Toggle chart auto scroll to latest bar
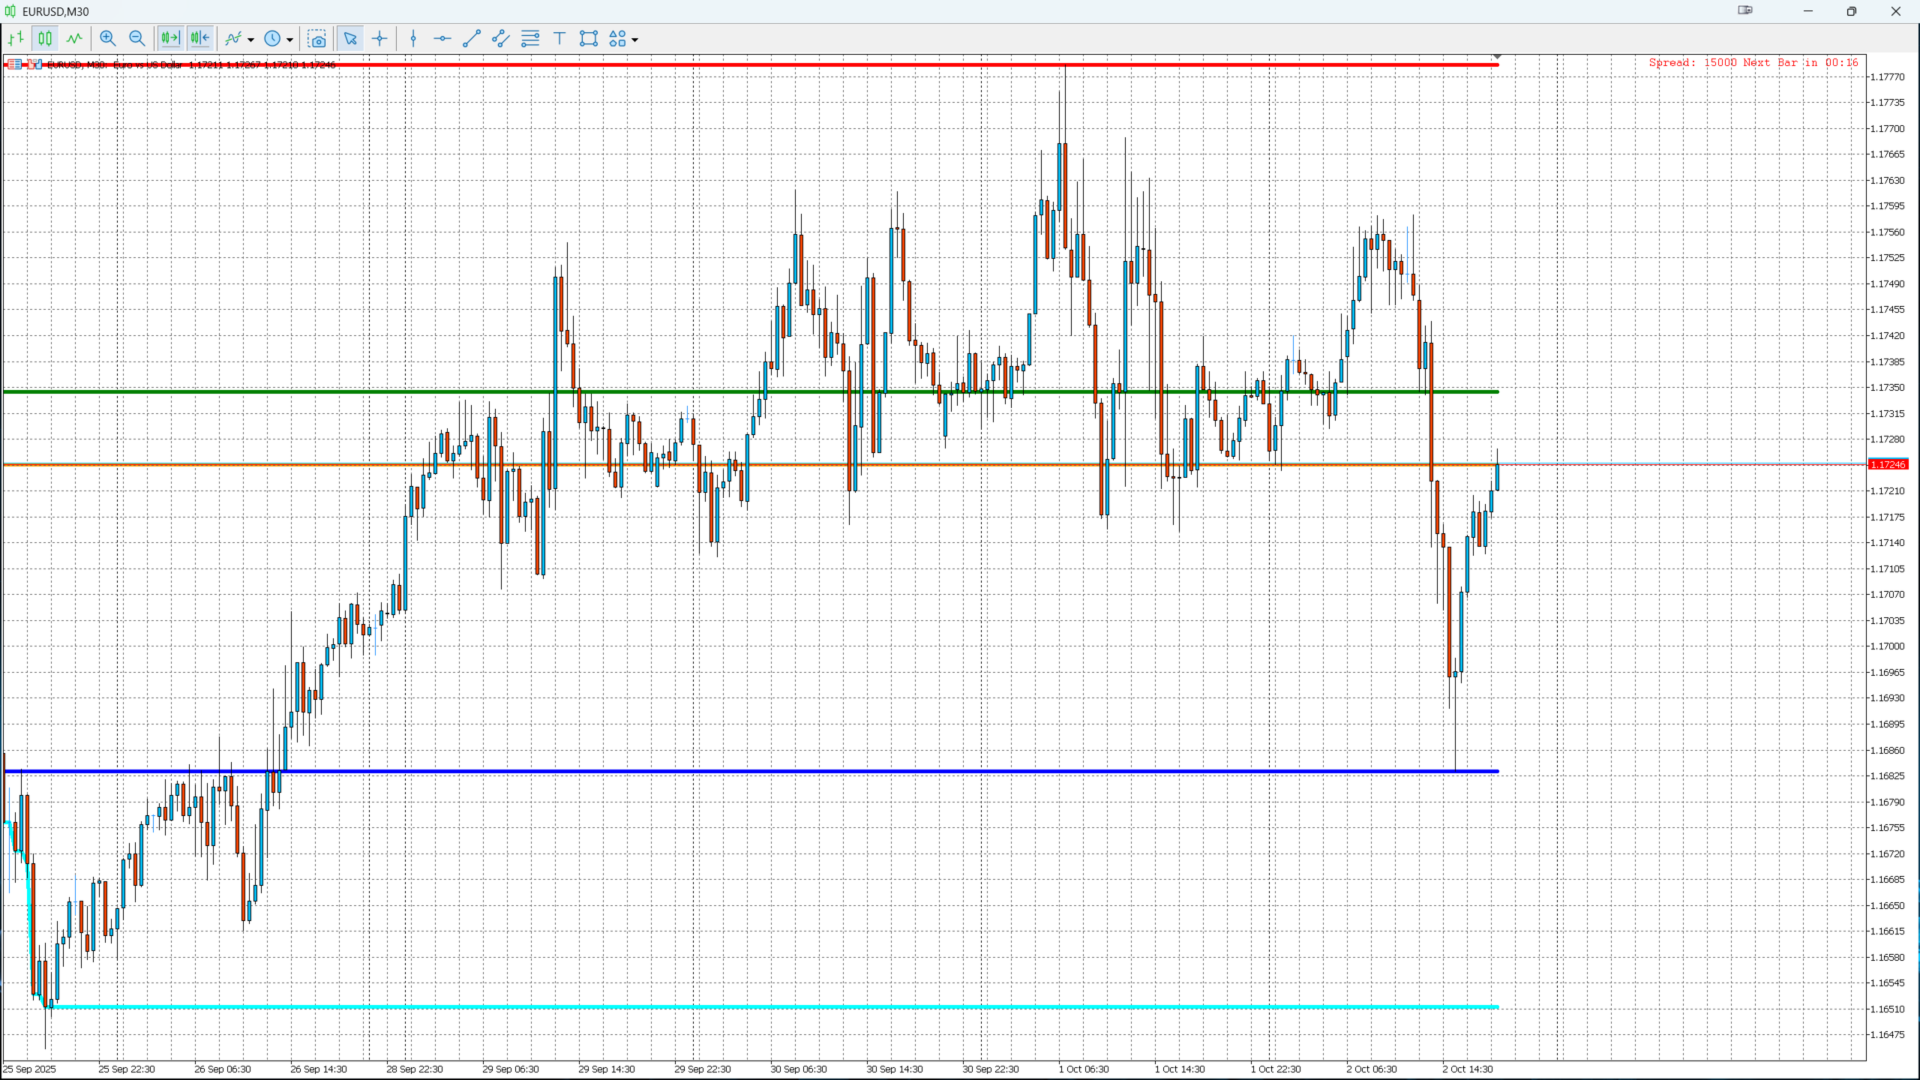Image resolution: width=1920 pixels, height=1080 pixels. pyautogui.click(x=170, y=39)
